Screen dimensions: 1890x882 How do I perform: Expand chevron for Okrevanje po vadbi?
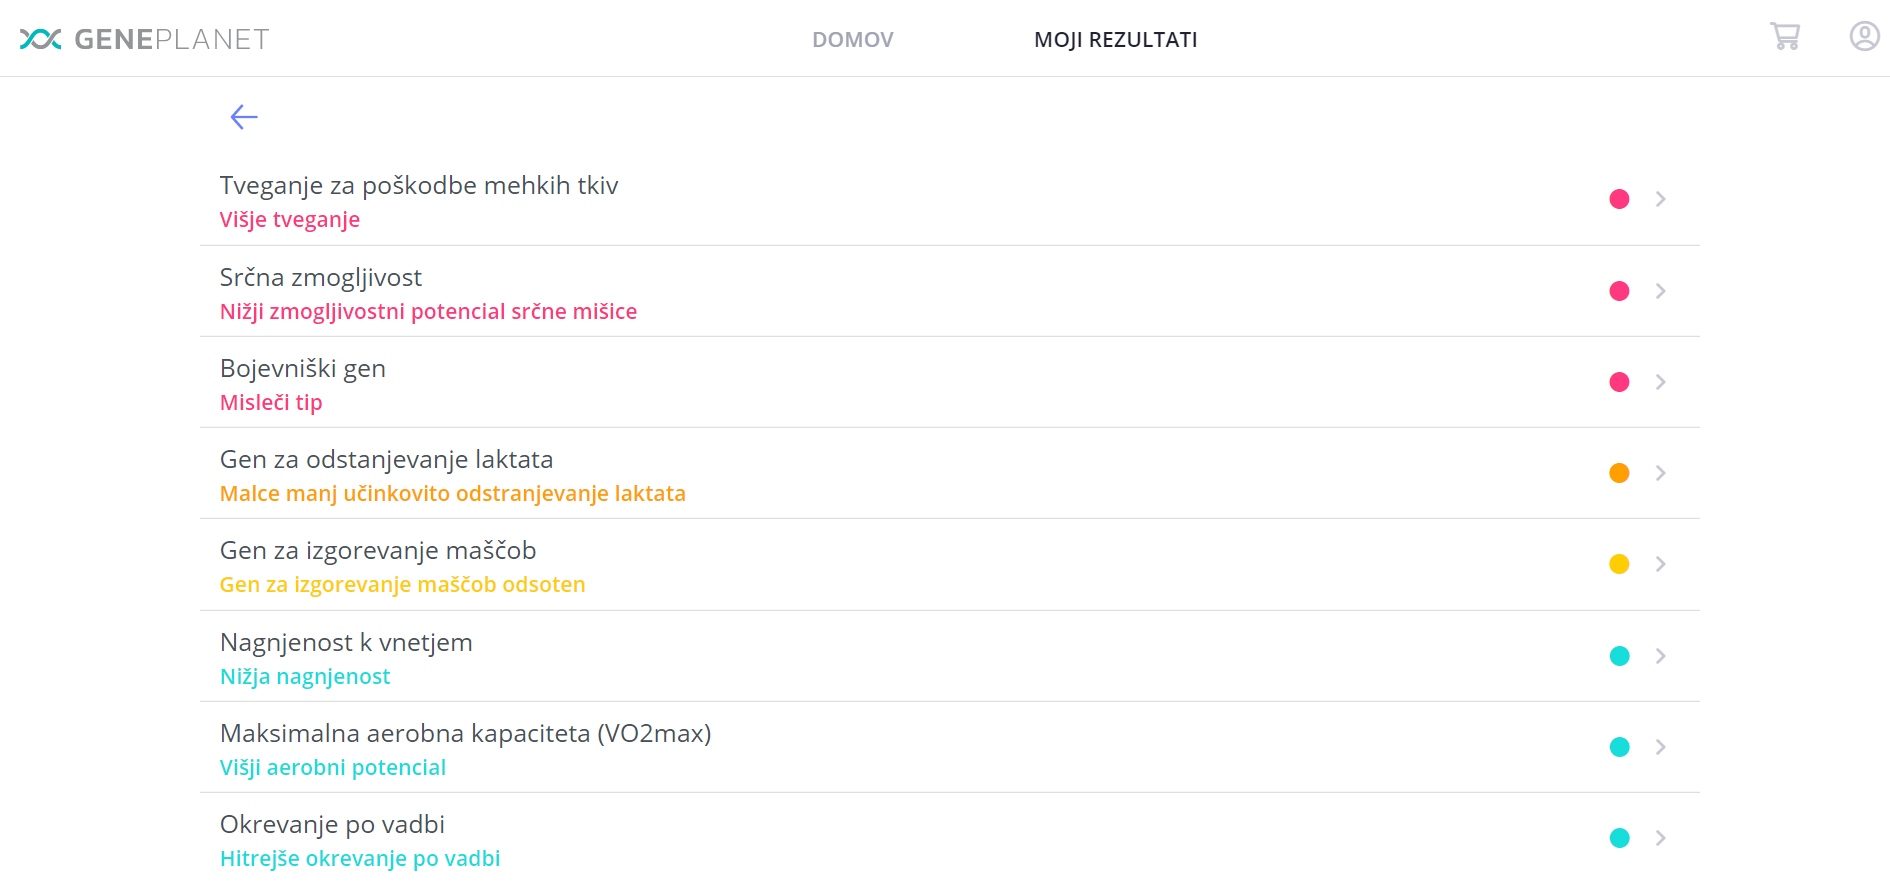click(x=1660, y=838)
